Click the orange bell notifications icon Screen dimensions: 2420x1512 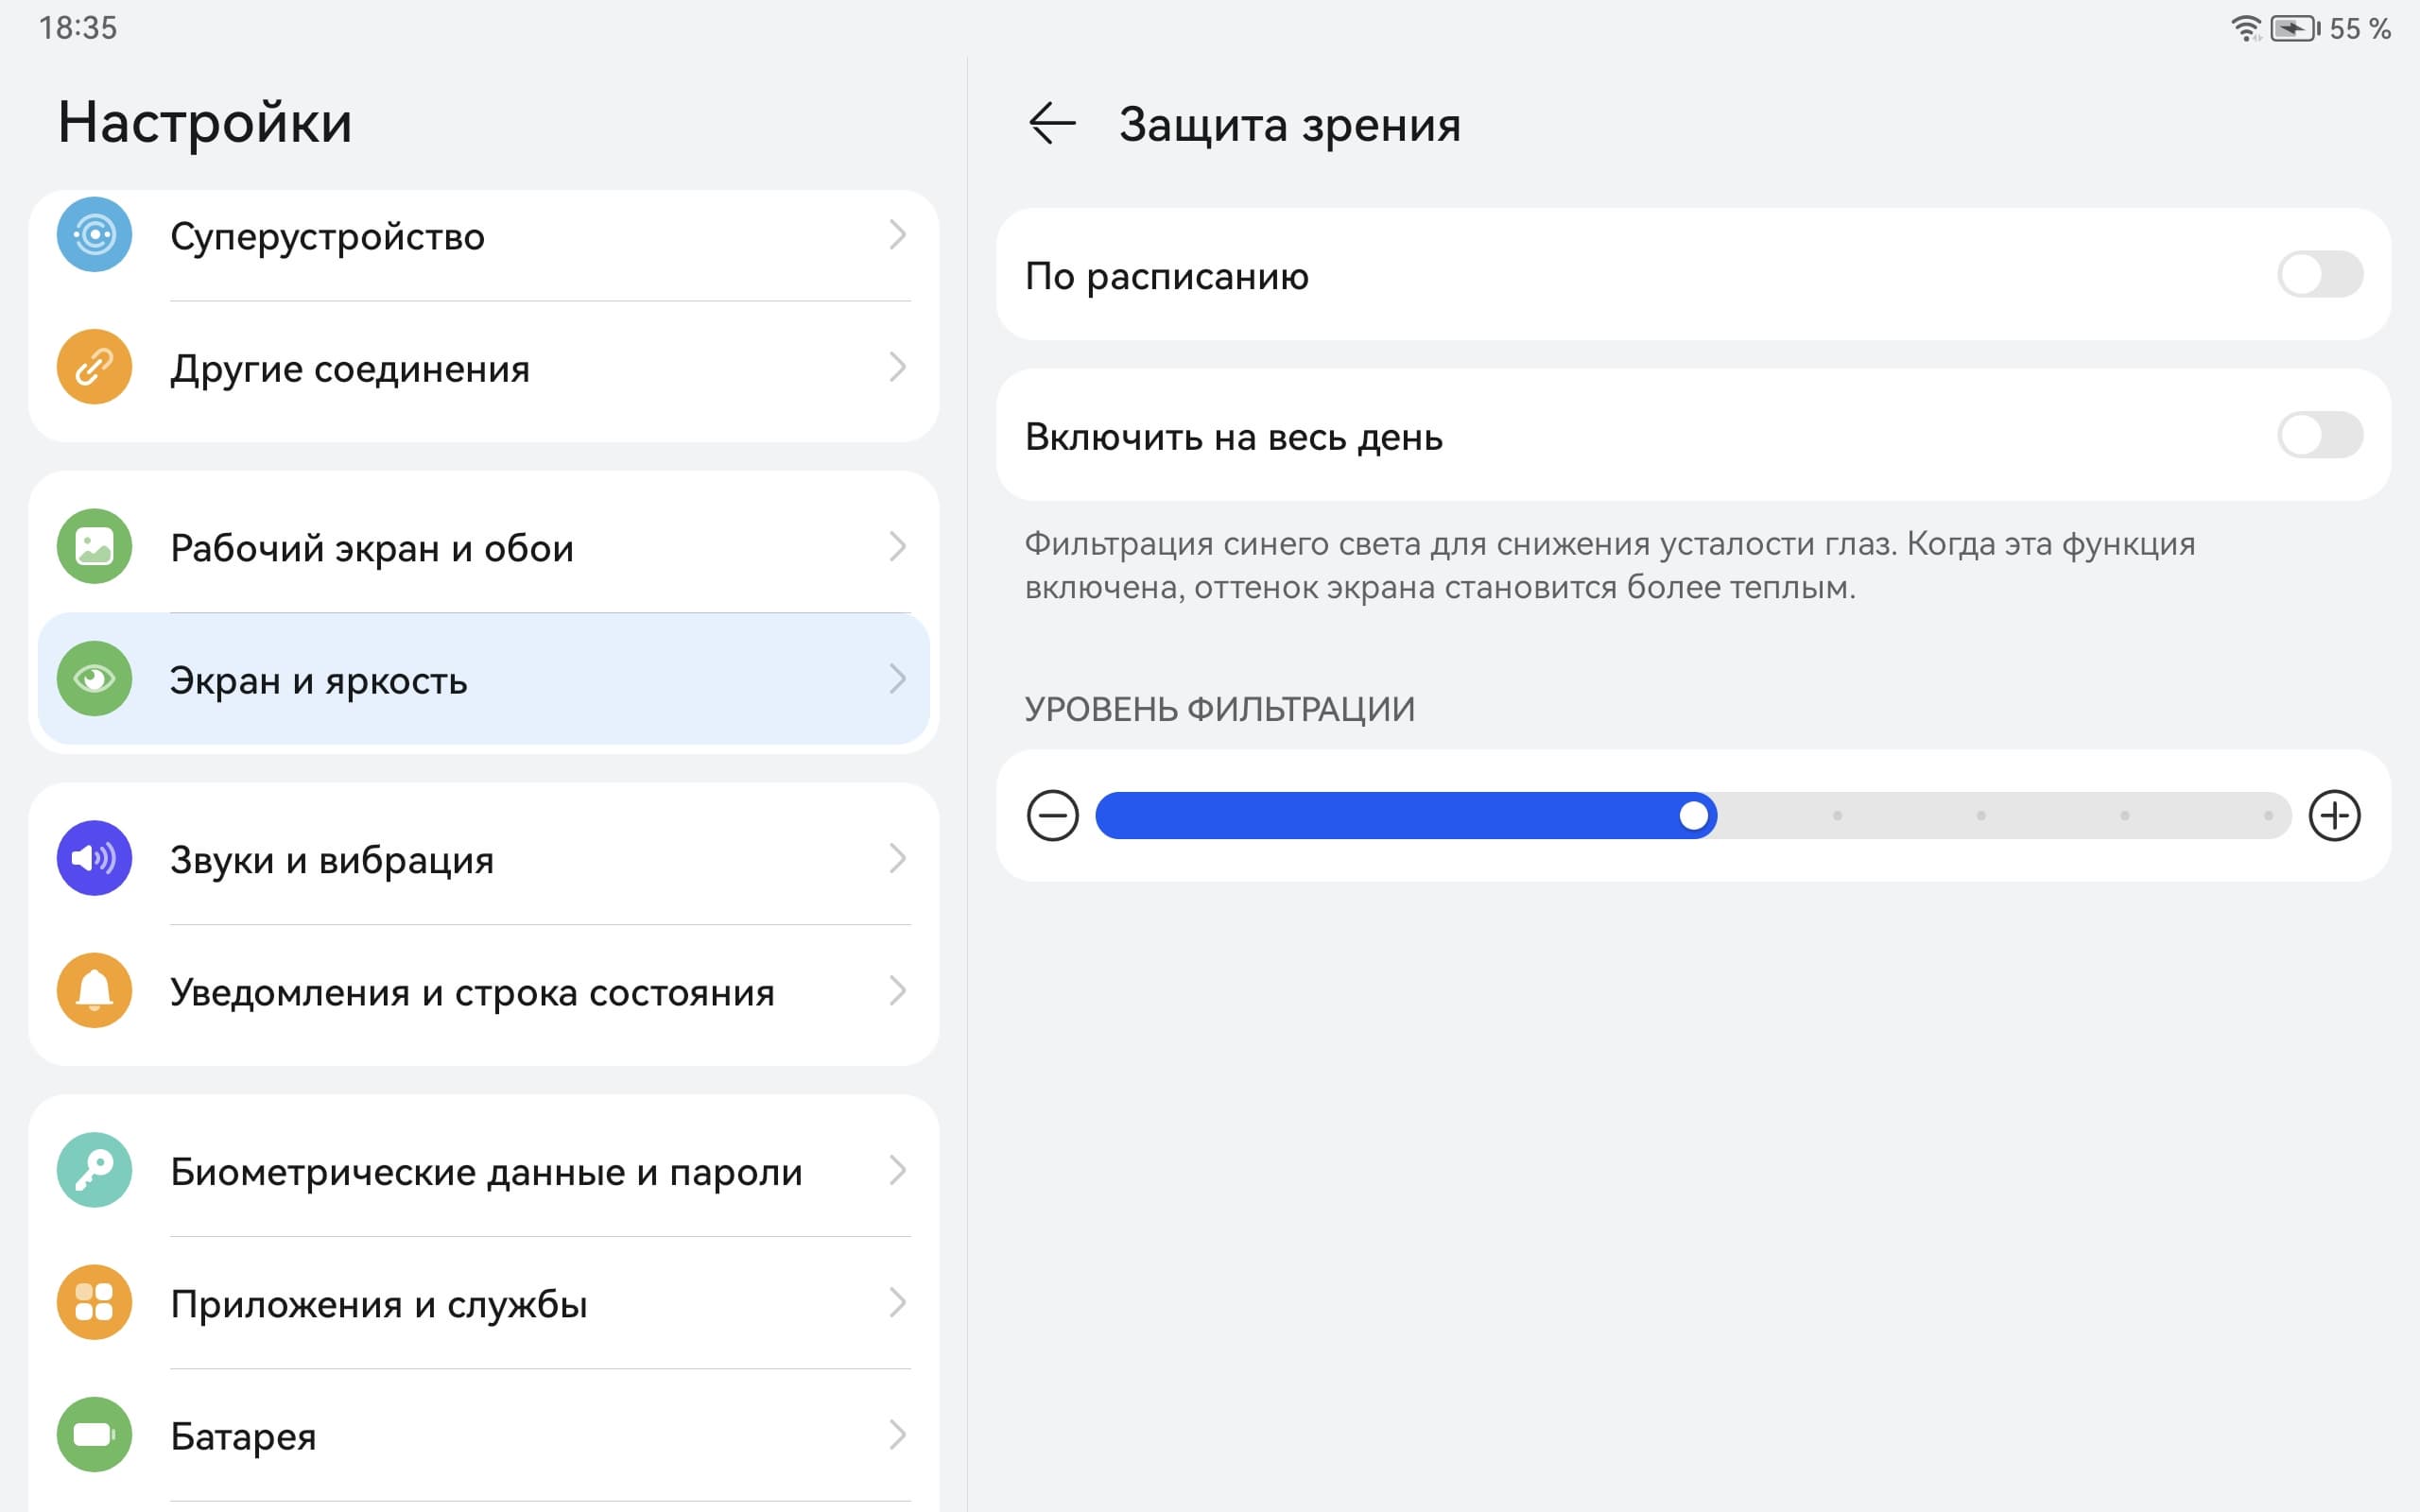[x=94, y=991]
